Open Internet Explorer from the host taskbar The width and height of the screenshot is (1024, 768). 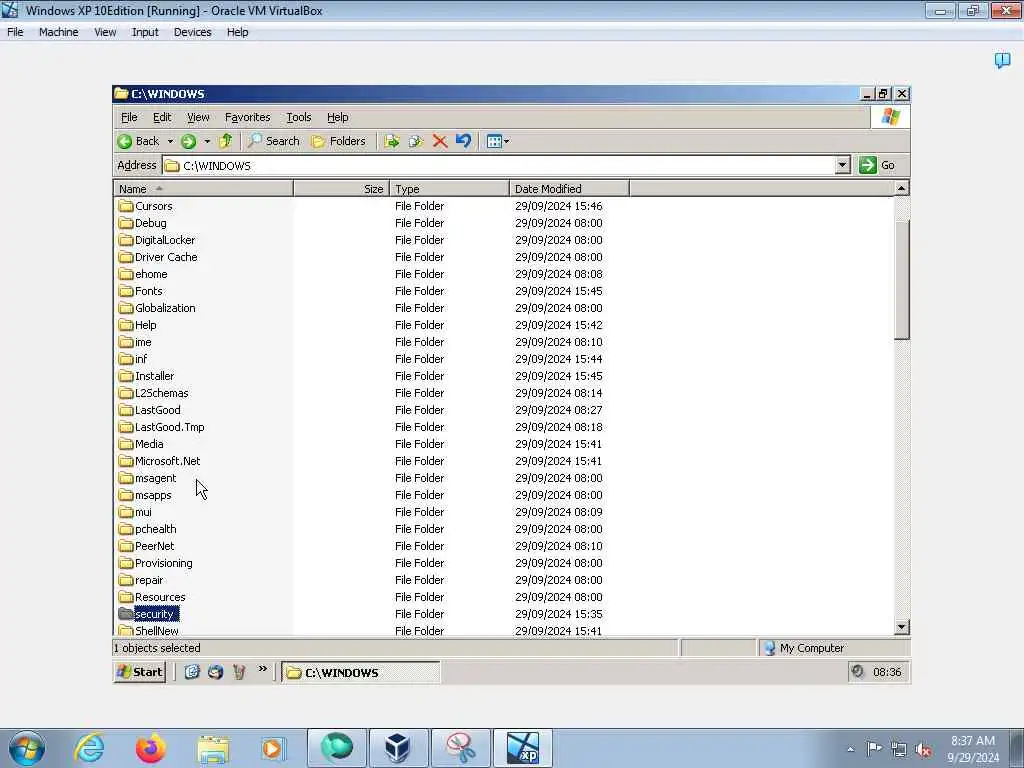coord(89,748)
